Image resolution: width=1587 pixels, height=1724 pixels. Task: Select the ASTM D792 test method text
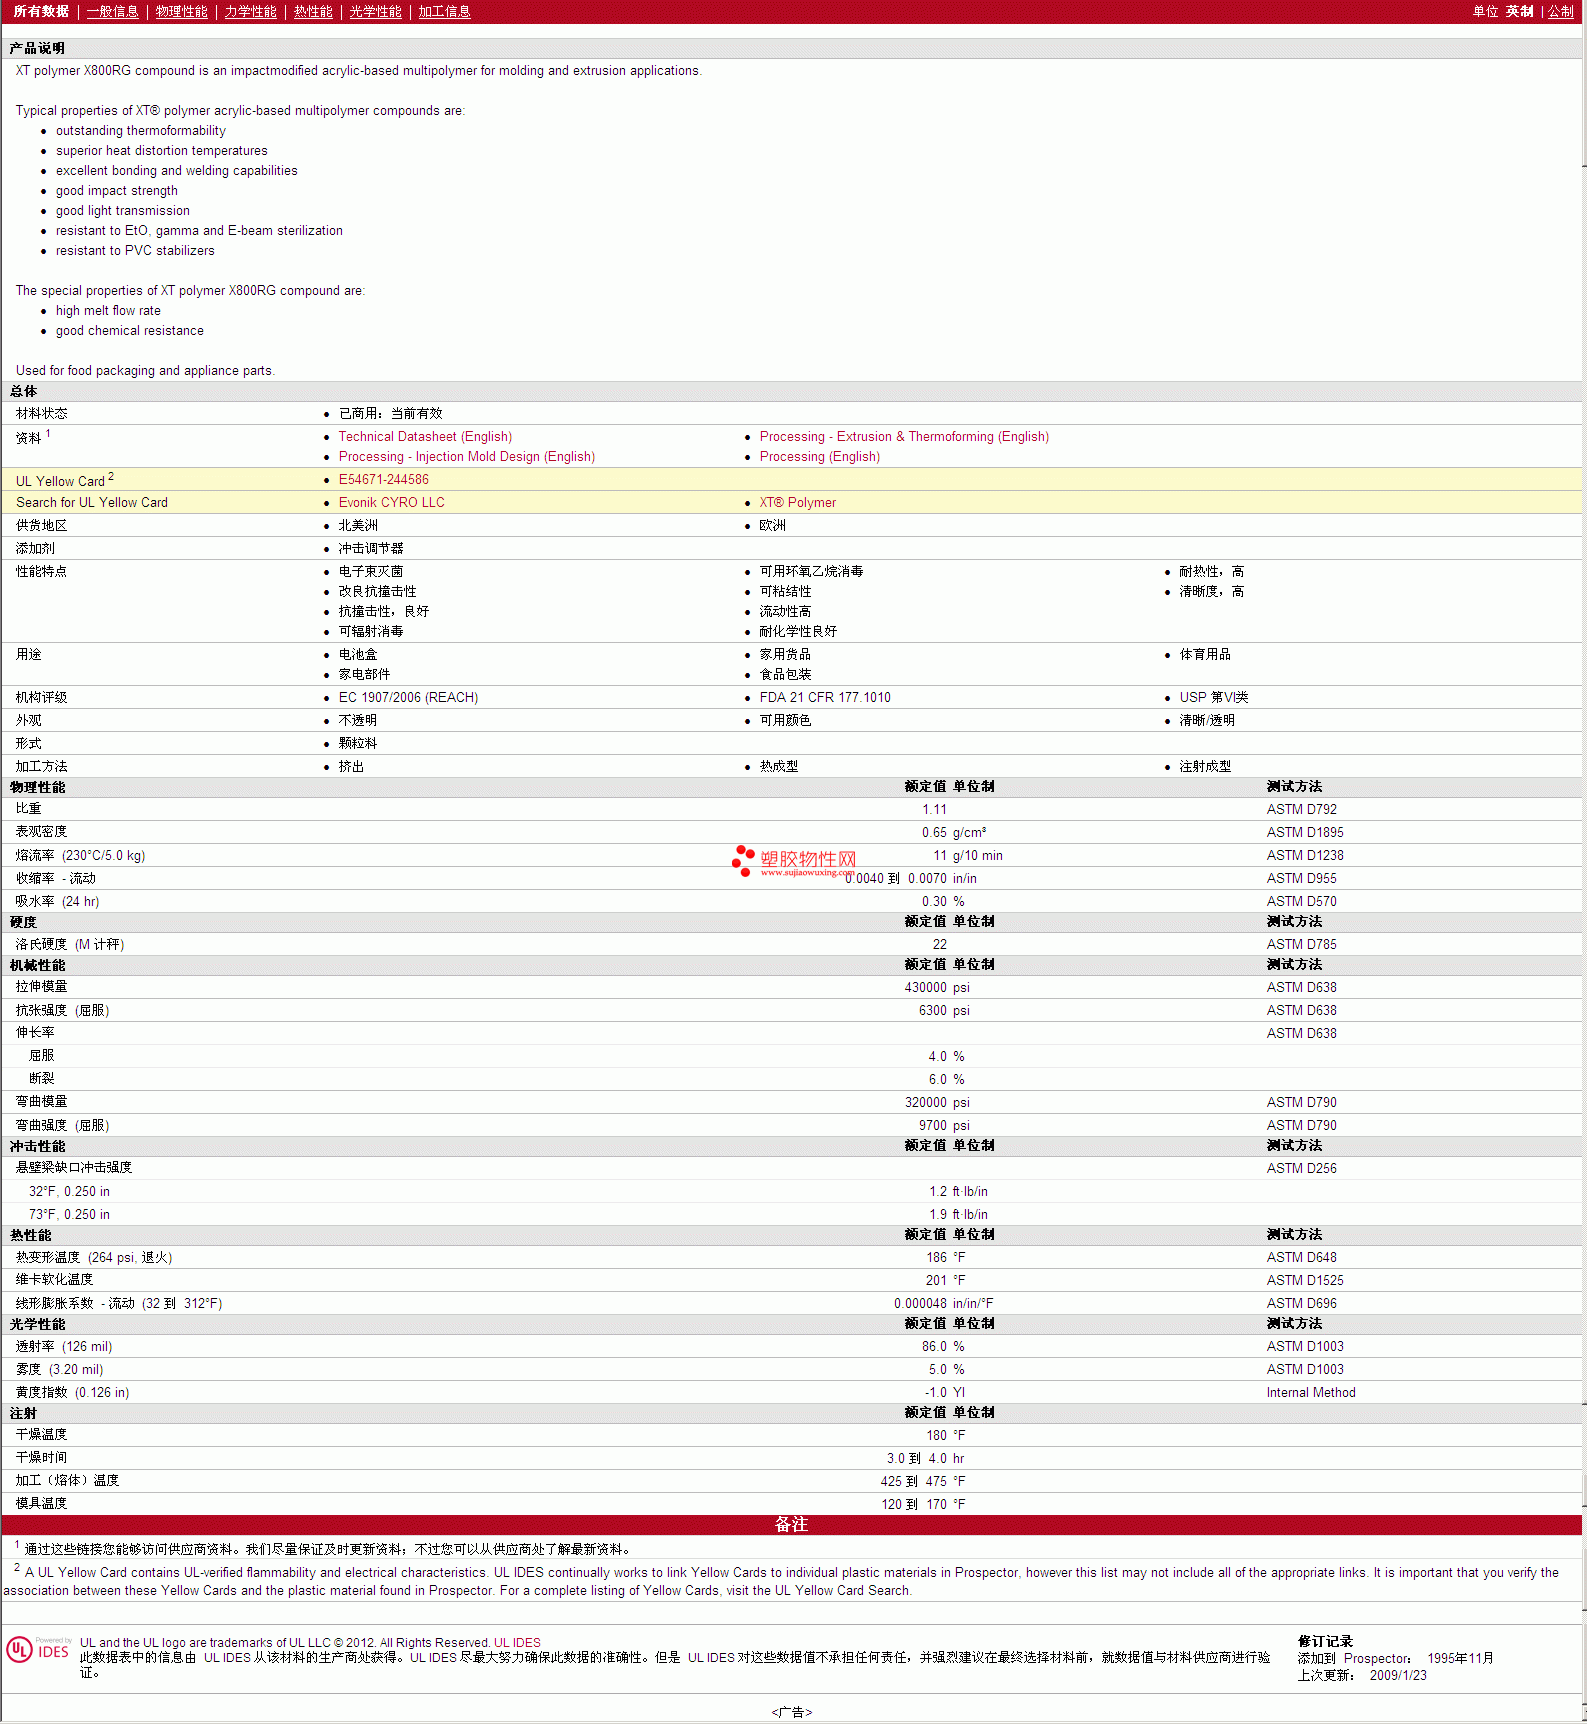[1301, 810]
